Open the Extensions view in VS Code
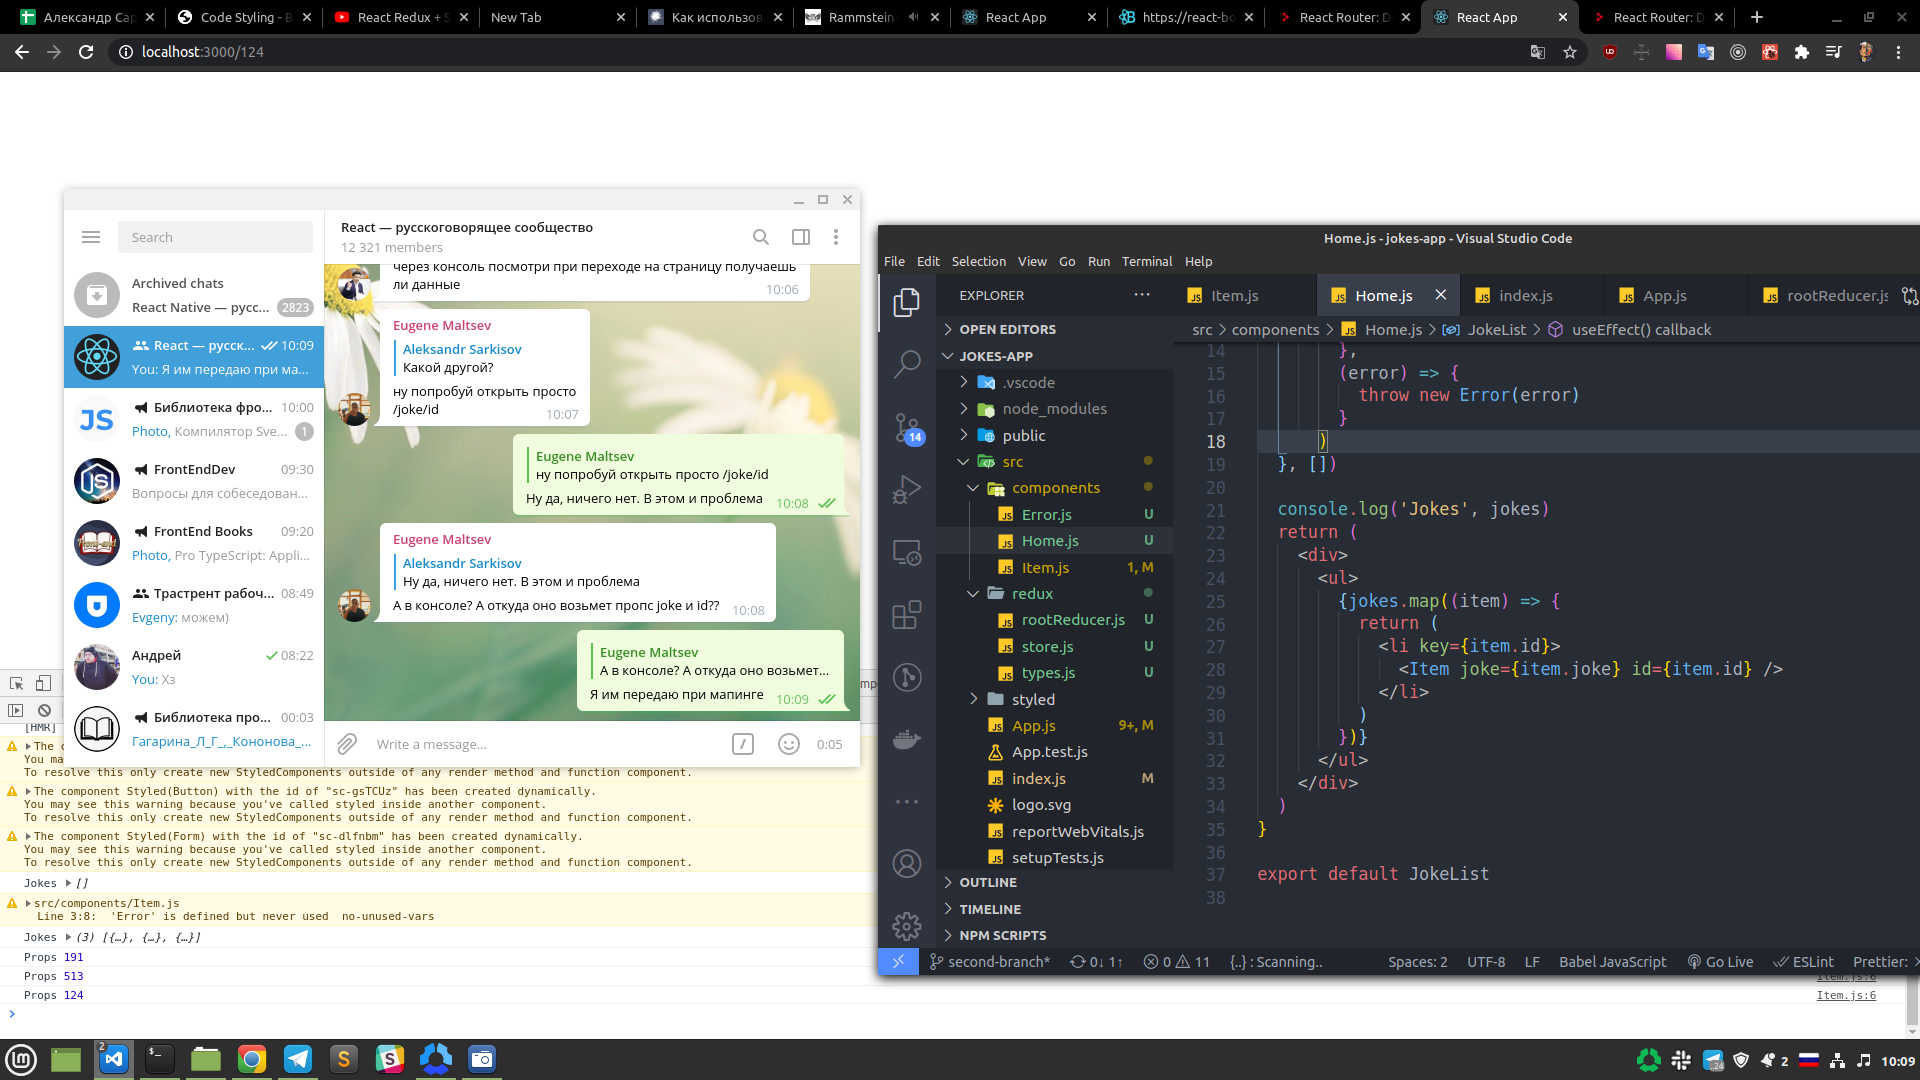The width and height of the screenshot is (1920, 1080). [906, 614]
